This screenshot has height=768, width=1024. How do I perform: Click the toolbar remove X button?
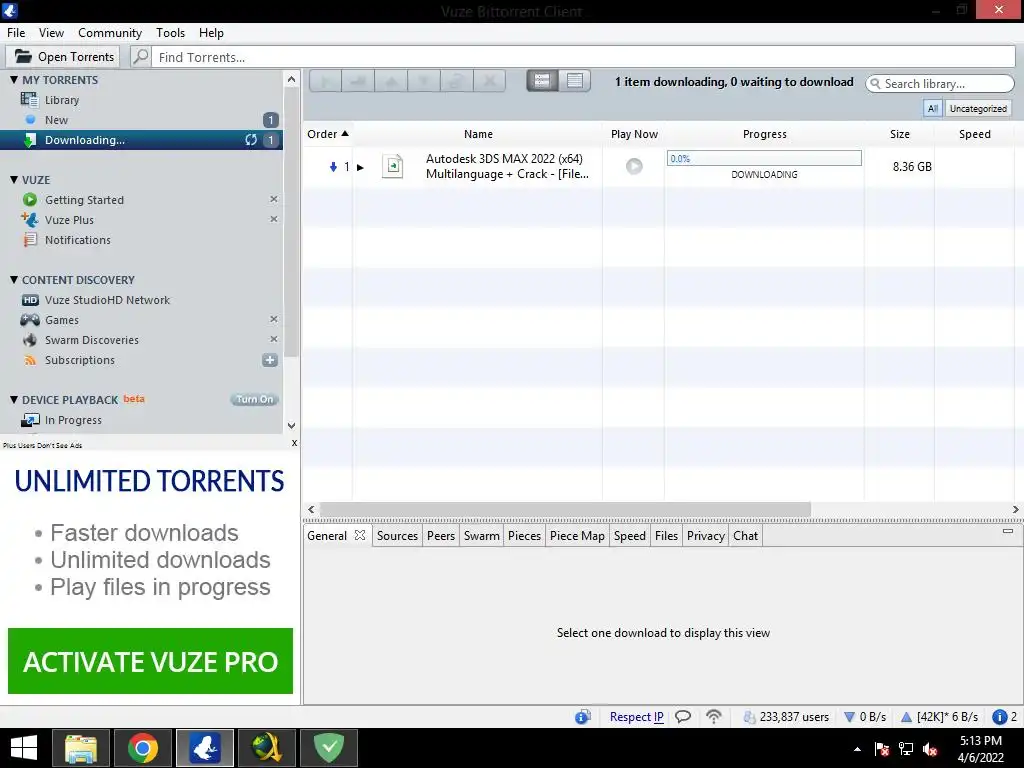point(489,81)
